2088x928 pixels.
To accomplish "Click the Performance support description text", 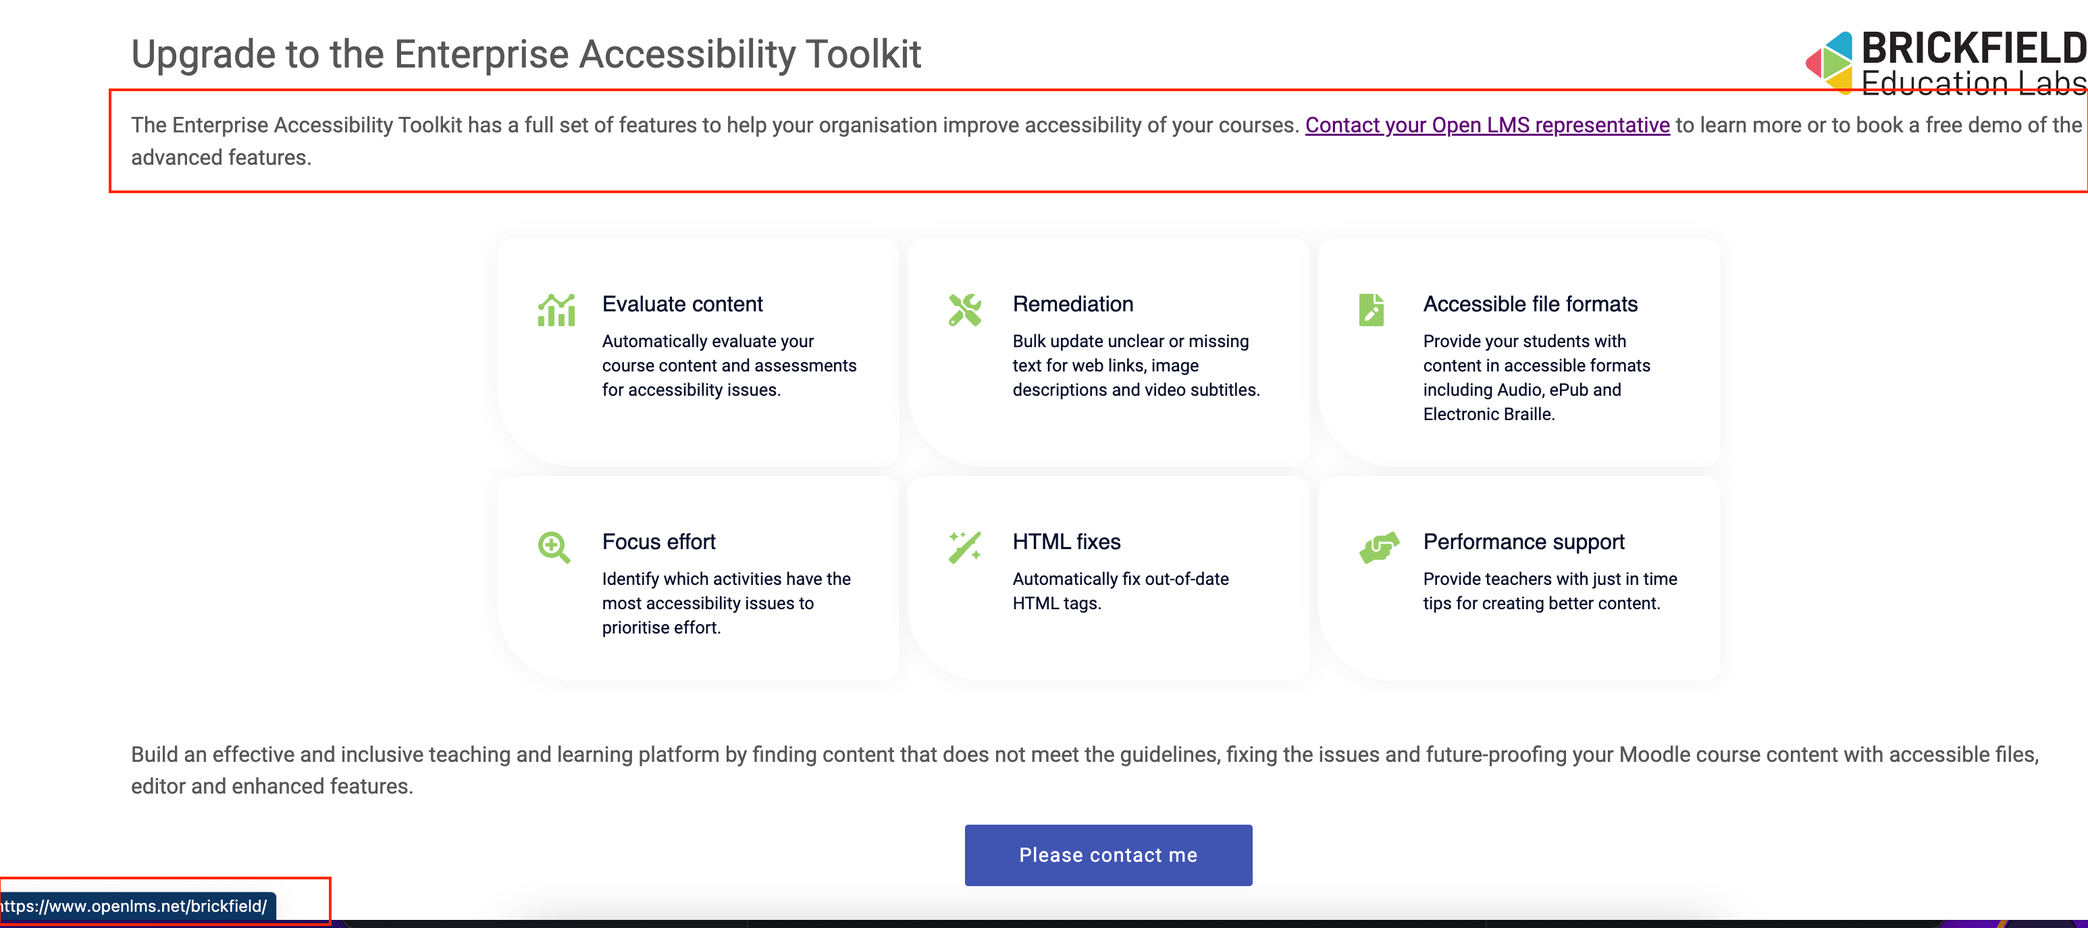I will (x=1550, y=591).
